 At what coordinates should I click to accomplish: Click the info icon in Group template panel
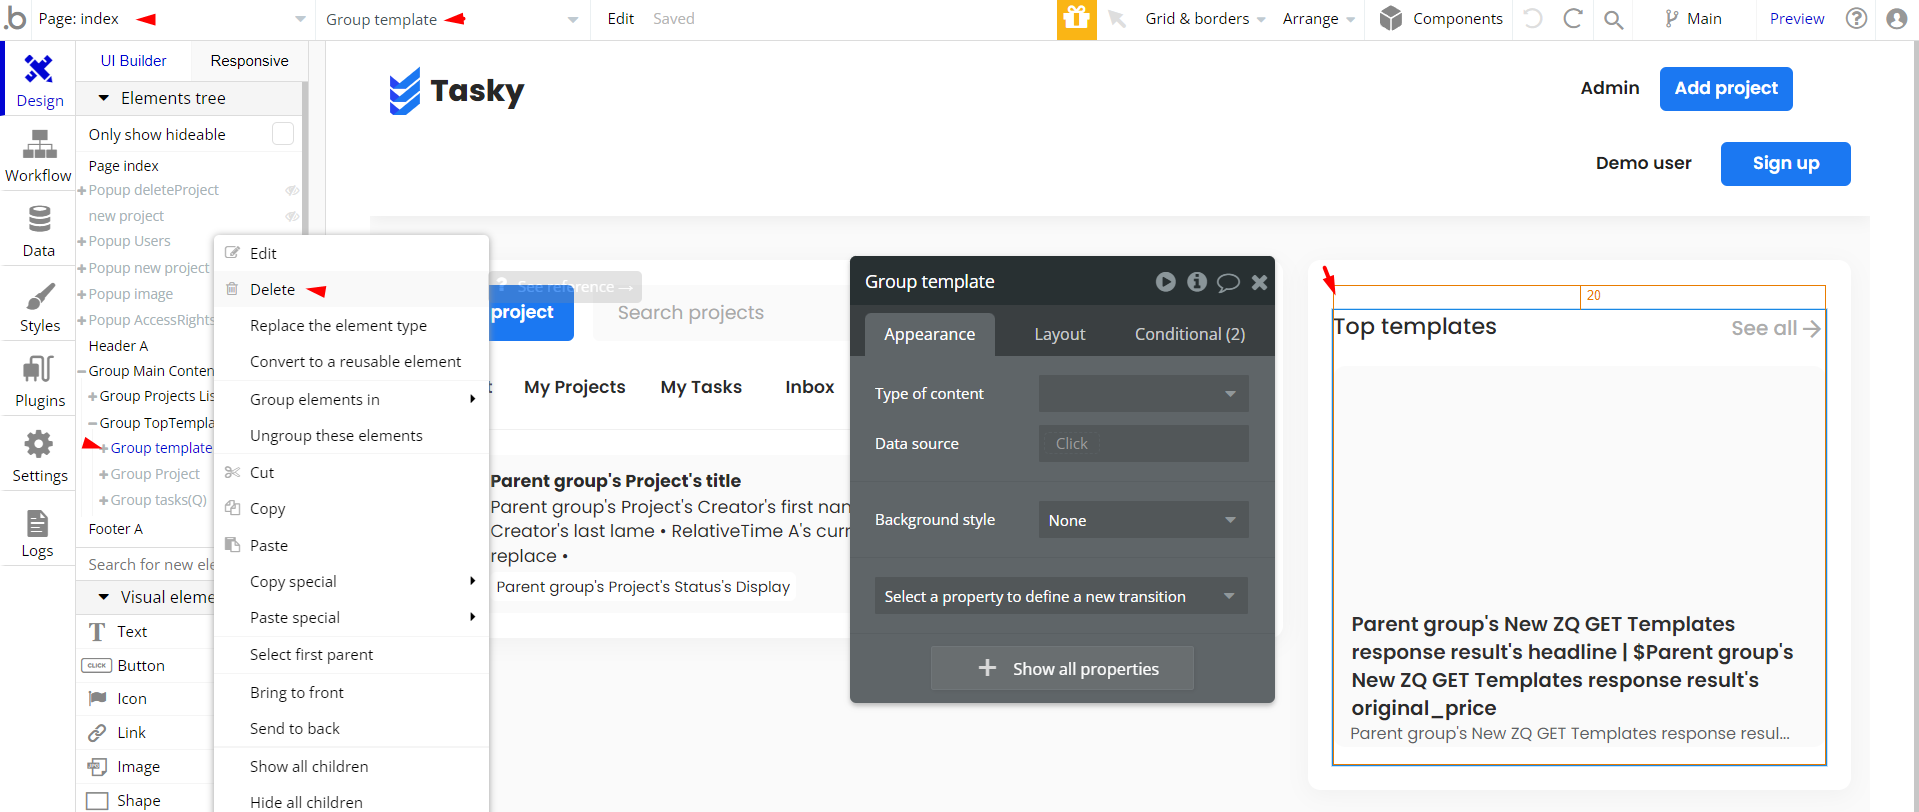click(1196, 282)
